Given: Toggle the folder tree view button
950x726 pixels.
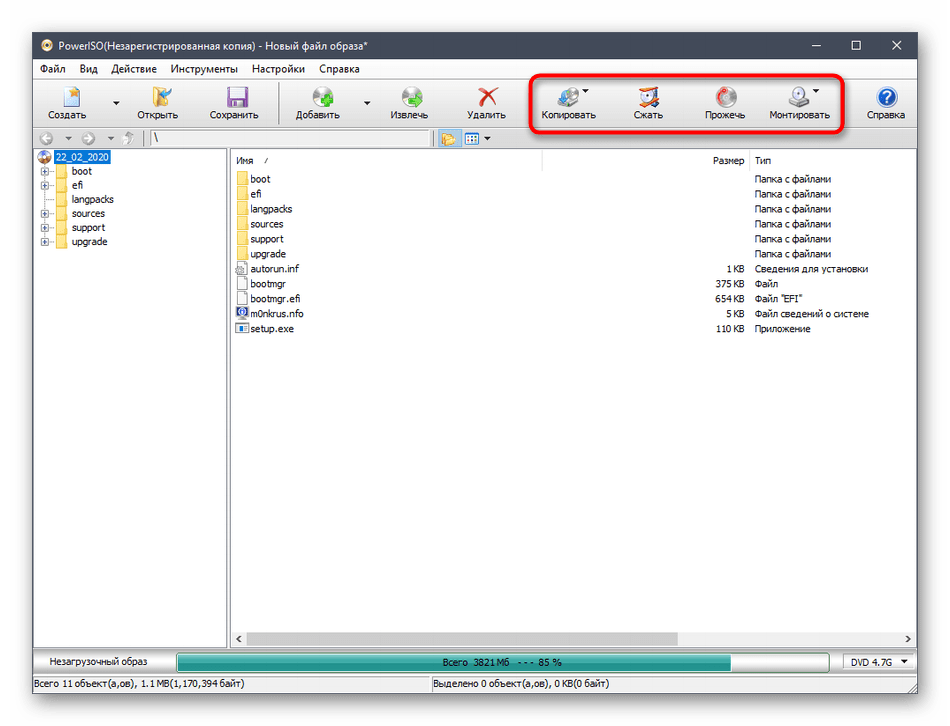Looking at the screenshot, I should point(448,139).
